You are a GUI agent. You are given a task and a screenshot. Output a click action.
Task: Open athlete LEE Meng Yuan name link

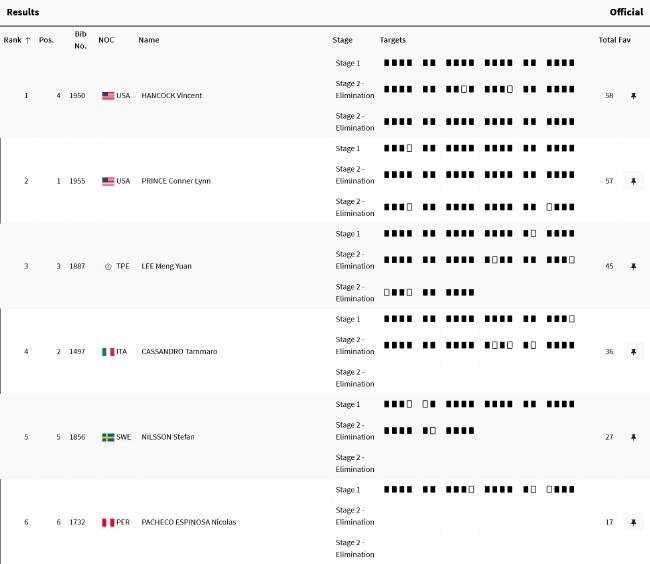pos(166,266)
